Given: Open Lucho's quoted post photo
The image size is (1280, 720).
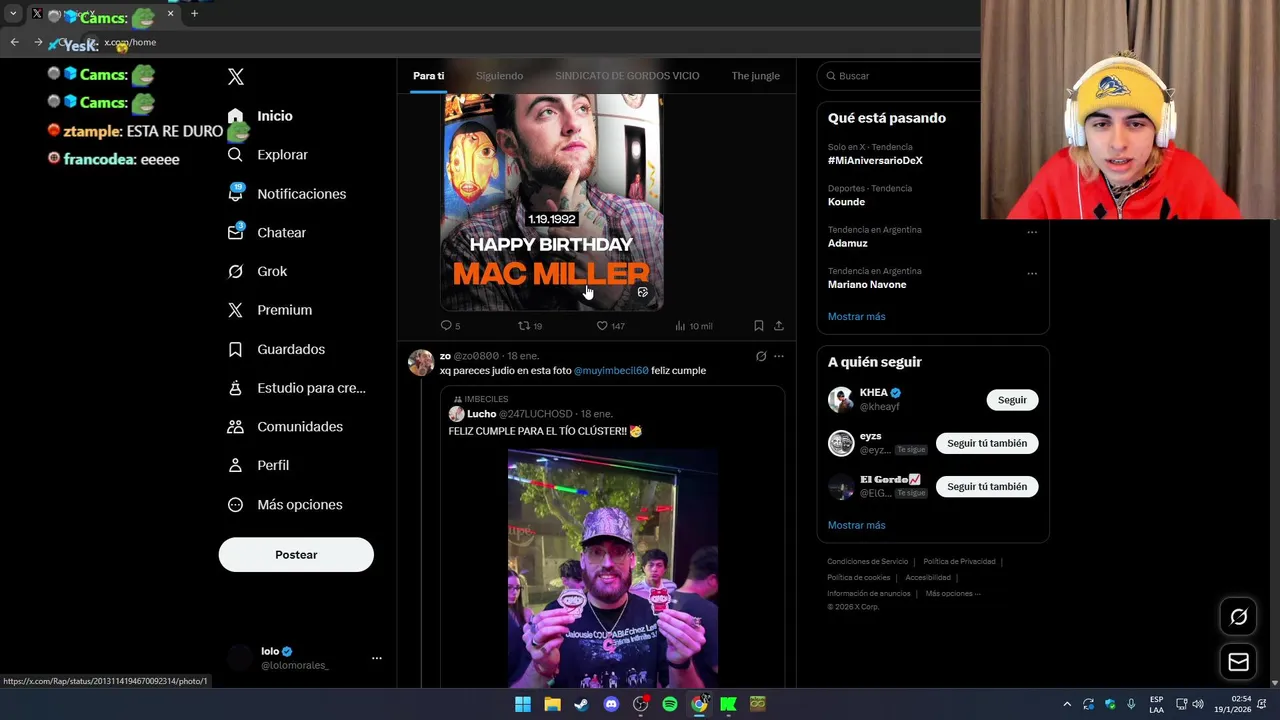Looking at the screenshot, I should click(x=612, y=568).
